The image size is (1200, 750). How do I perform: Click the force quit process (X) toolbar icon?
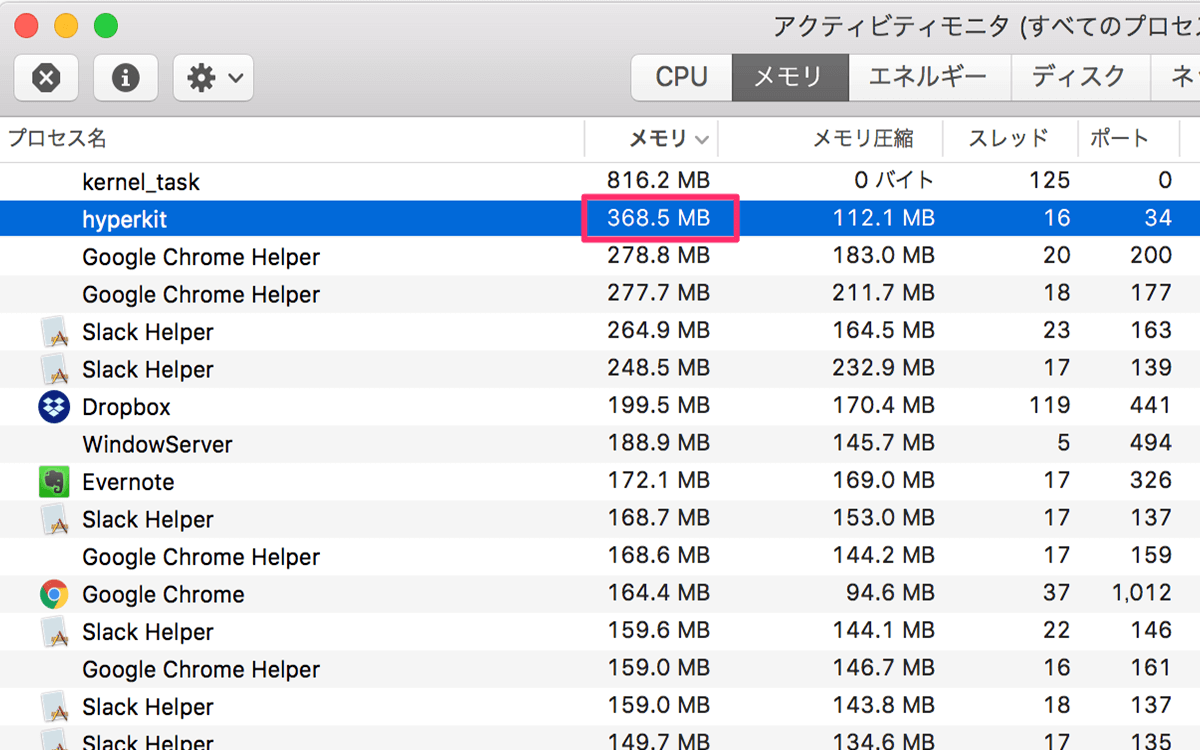point(46,77)
